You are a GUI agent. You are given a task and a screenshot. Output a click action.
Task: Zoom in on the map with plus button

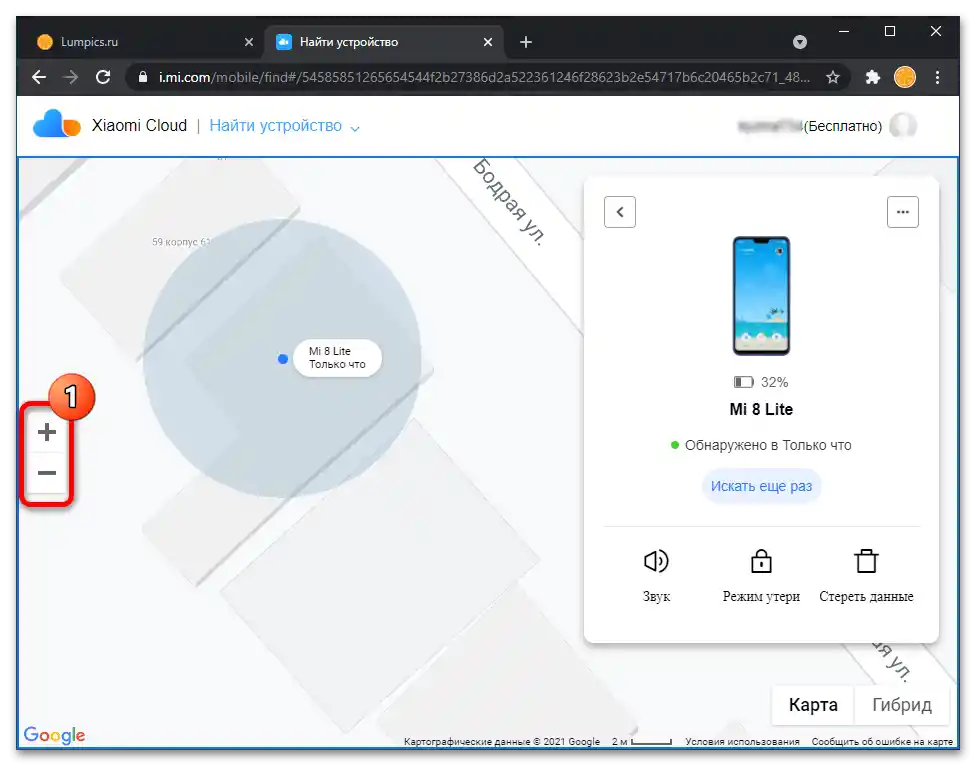point(47,432)
